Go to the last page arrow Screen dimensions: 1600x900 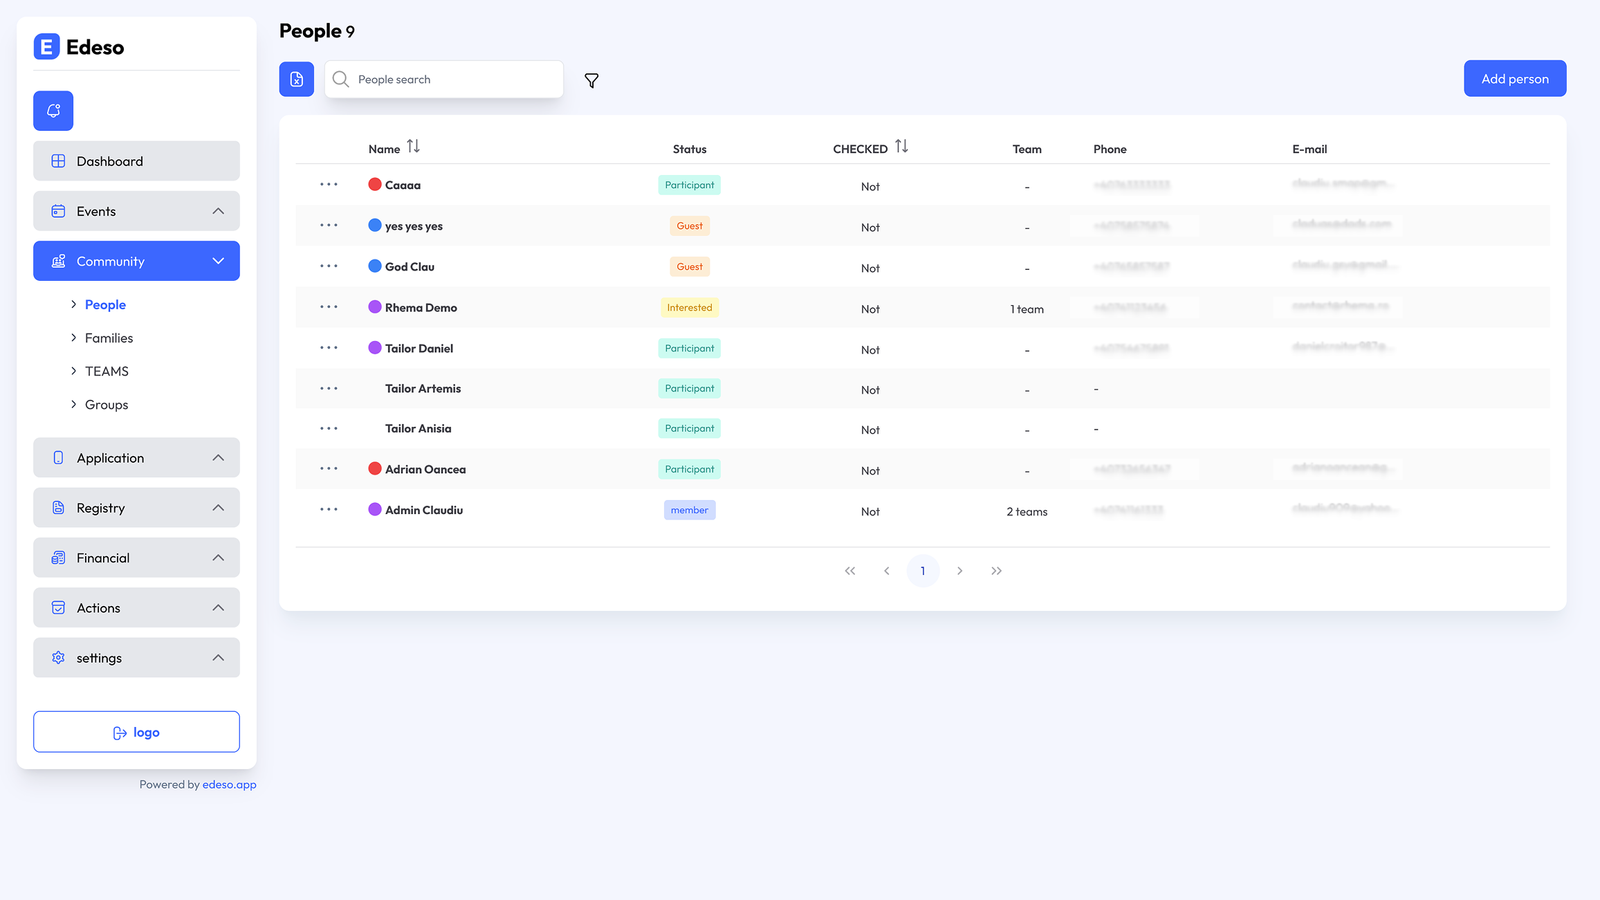pos(996,571)
